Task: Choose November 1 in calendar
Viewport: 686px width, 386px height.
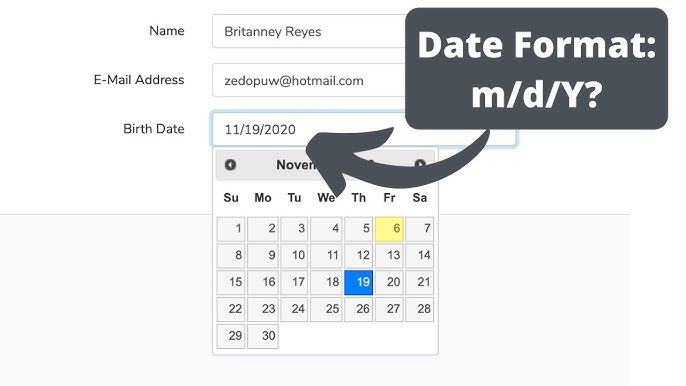Action: [x=231, y=229]
